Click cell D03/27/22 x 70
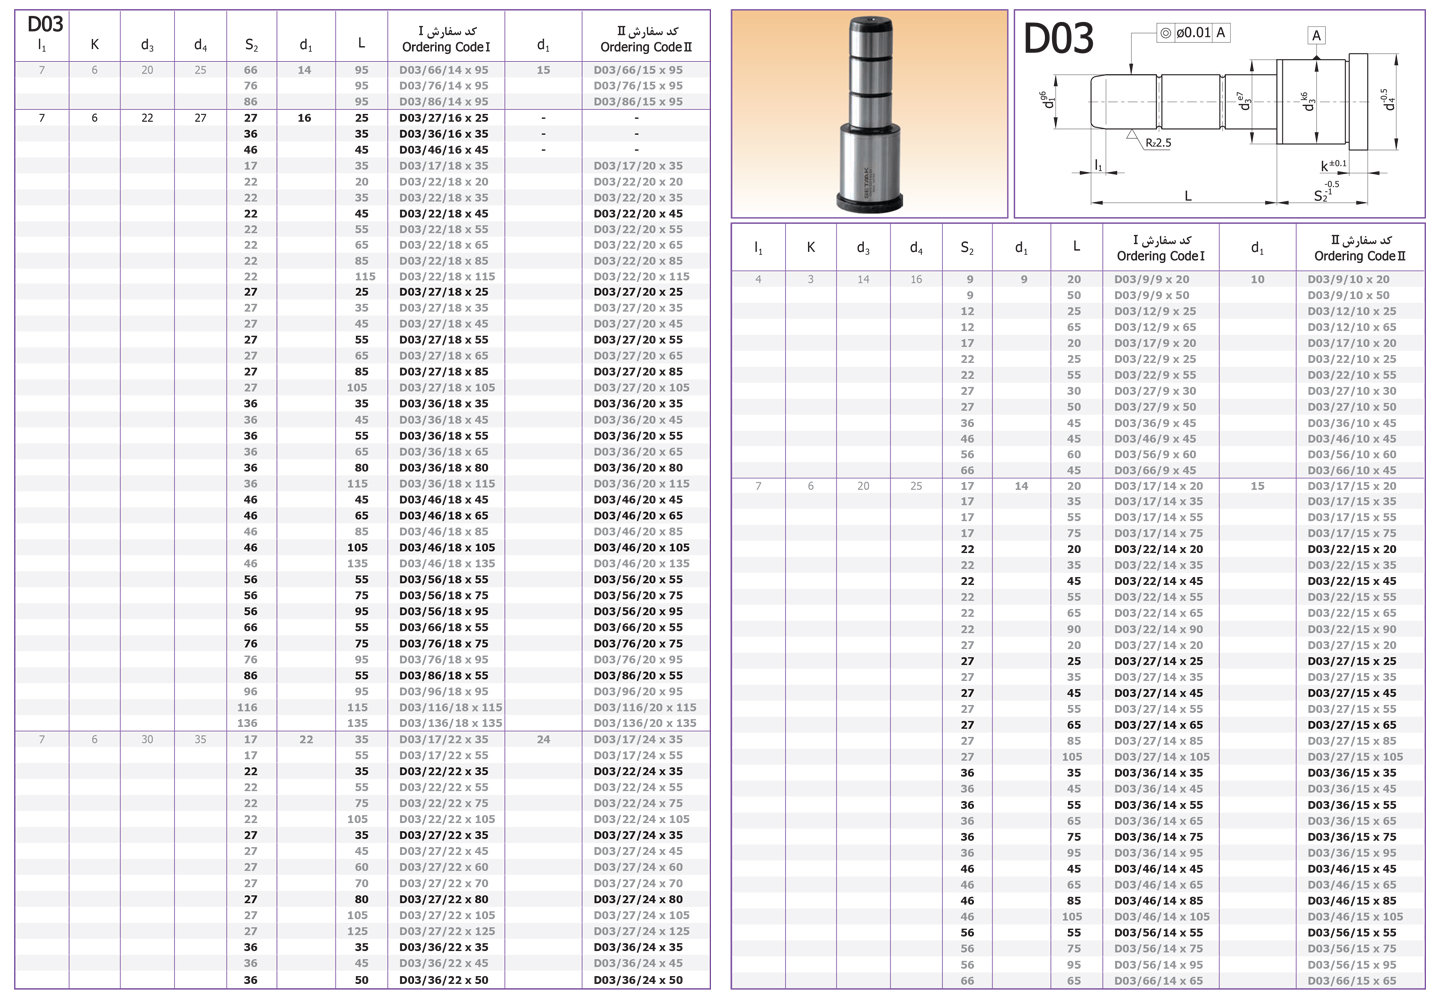This screenshot has width=1440, height=1000. pyautogui.click(x=444, y=884)
